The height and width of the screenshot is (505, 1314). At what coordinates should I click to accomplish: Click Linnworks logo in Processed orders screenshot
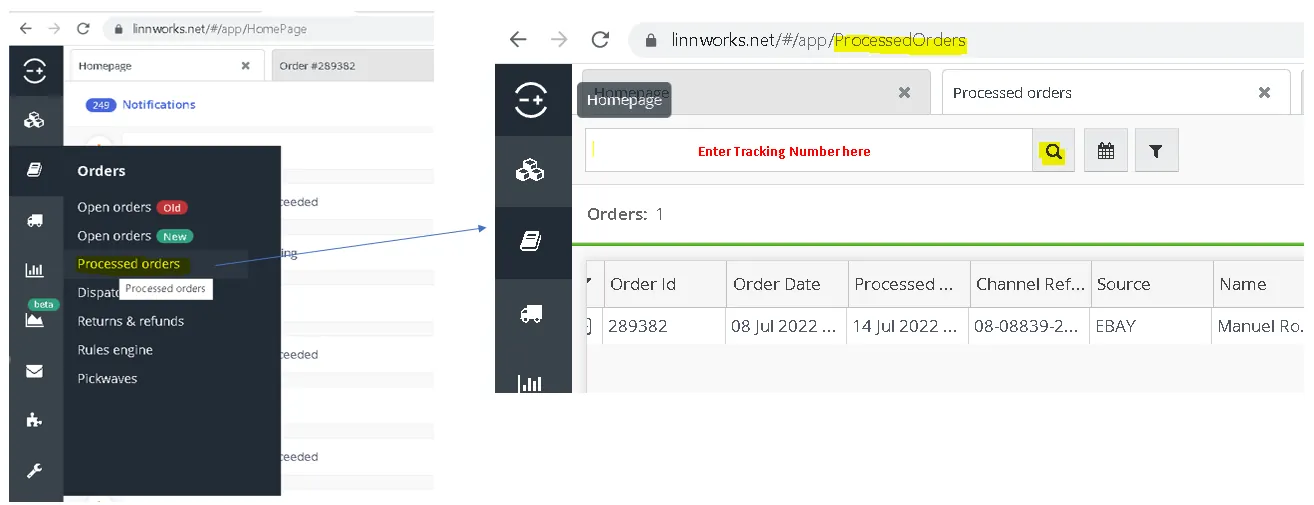pyautogui.click(x=532, y=100)
